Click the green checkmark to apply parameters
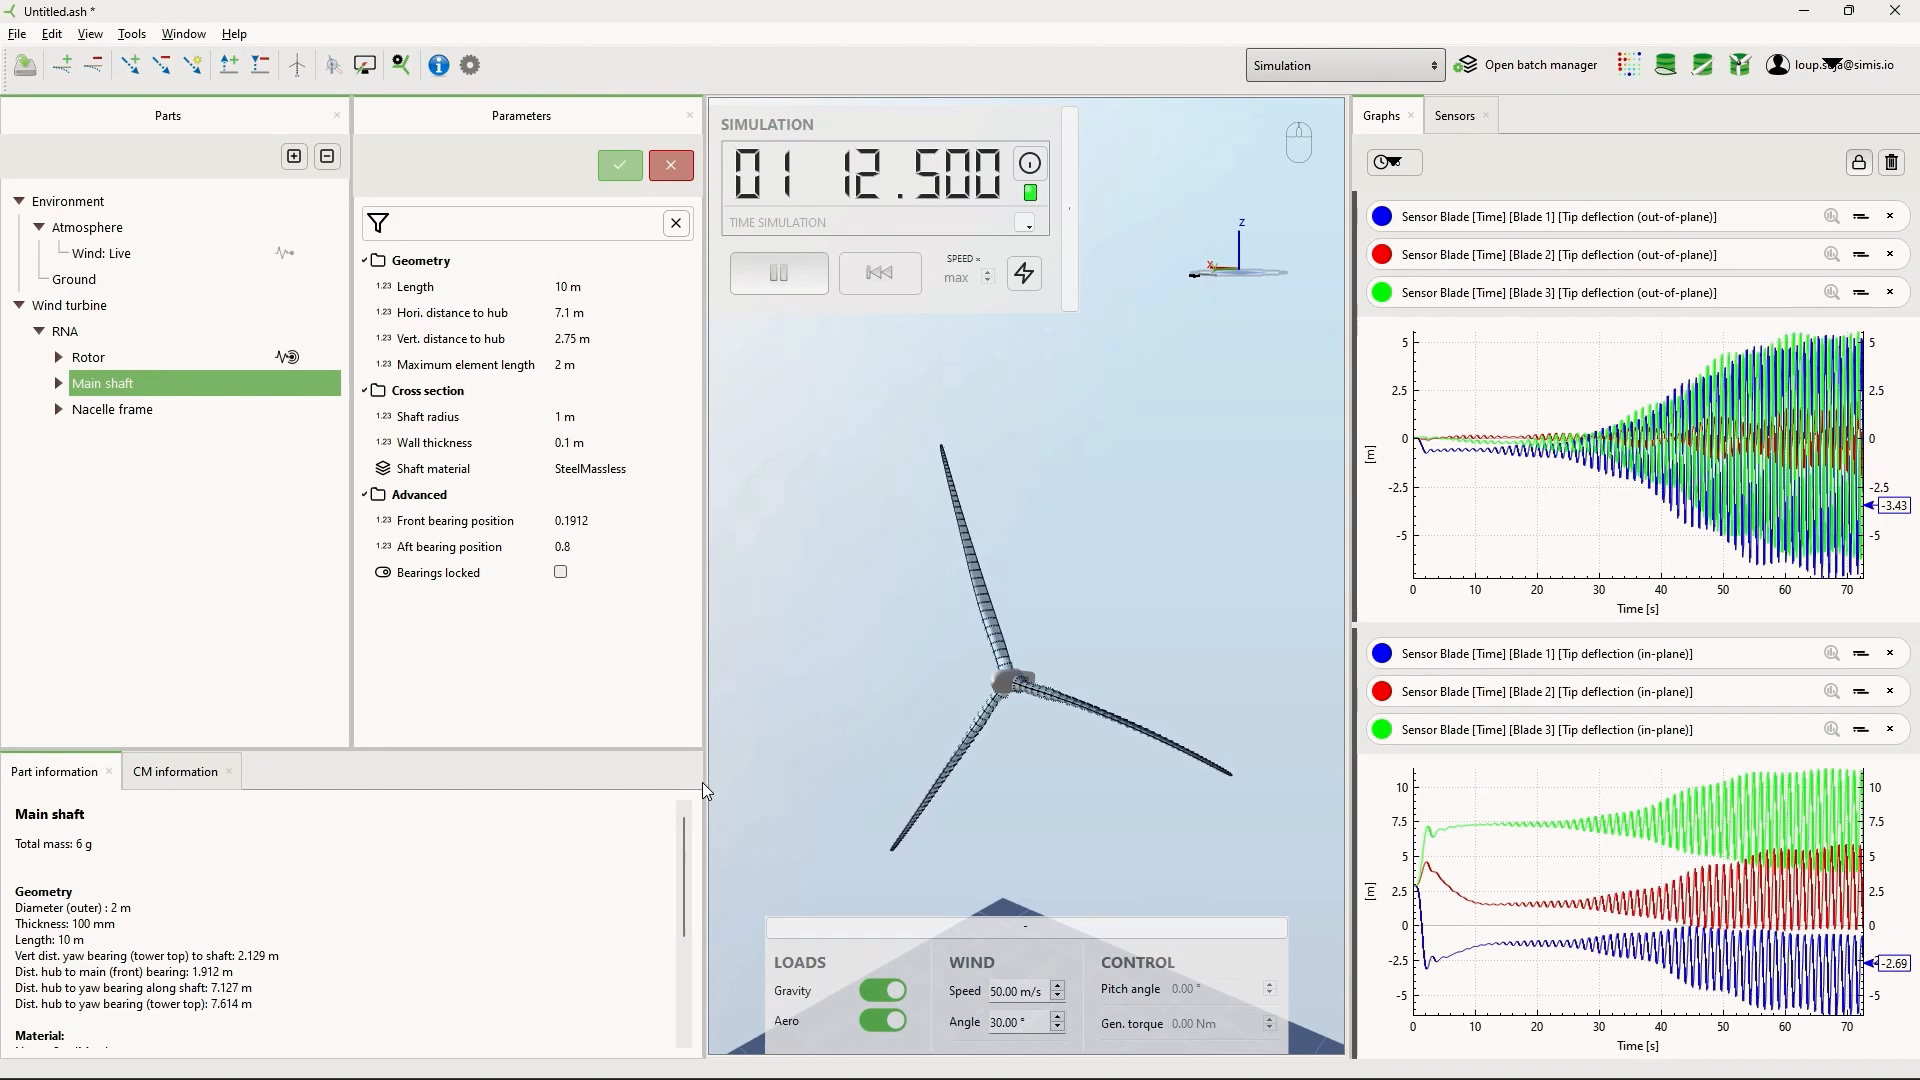The height and width of the screenshot is (1080, 1920). [620, 166]
